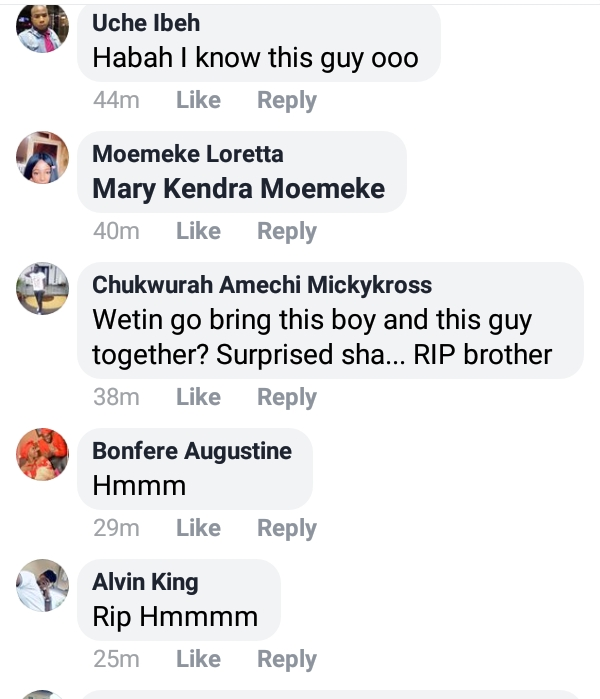Reply to Alvin King's comment
This screenshot has height=699, width=600.
(x=286, y=659)
